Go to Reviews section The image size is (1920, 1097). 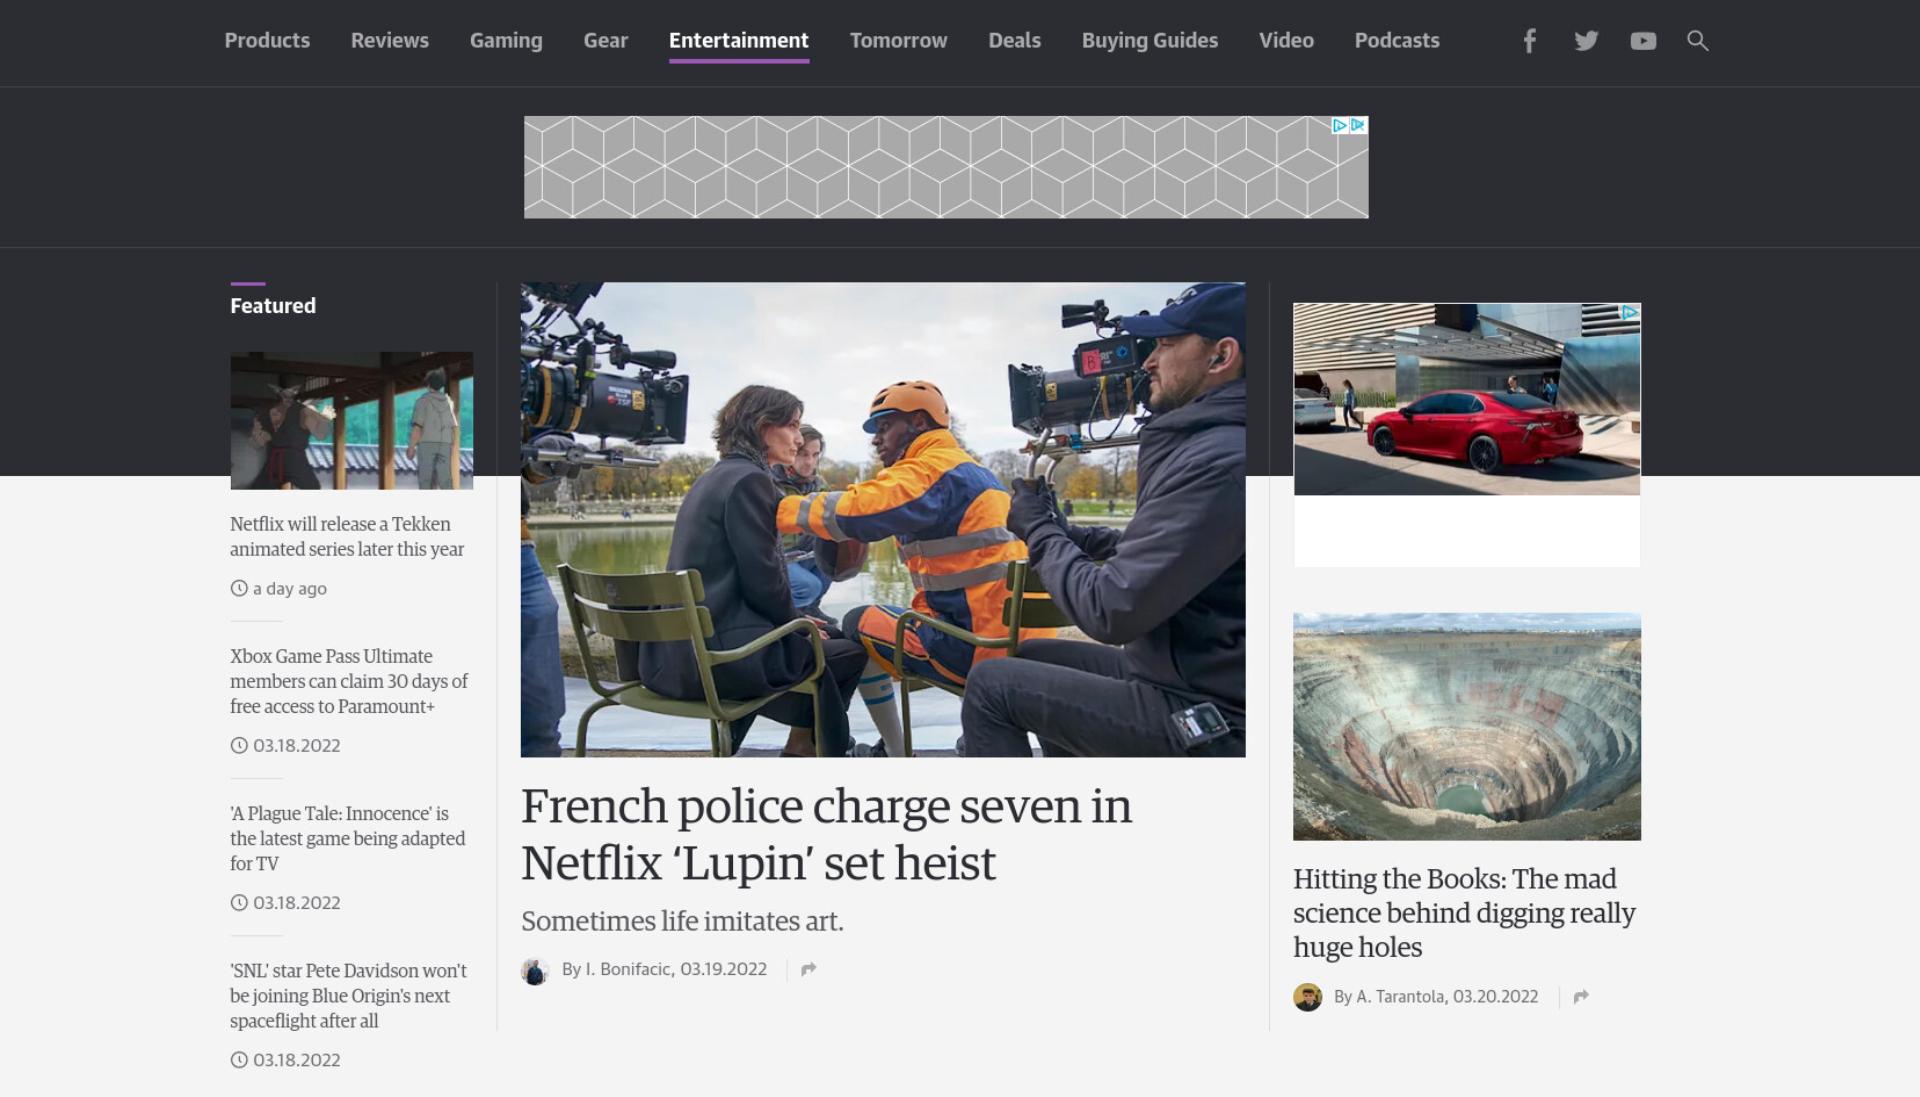(389, 41)
